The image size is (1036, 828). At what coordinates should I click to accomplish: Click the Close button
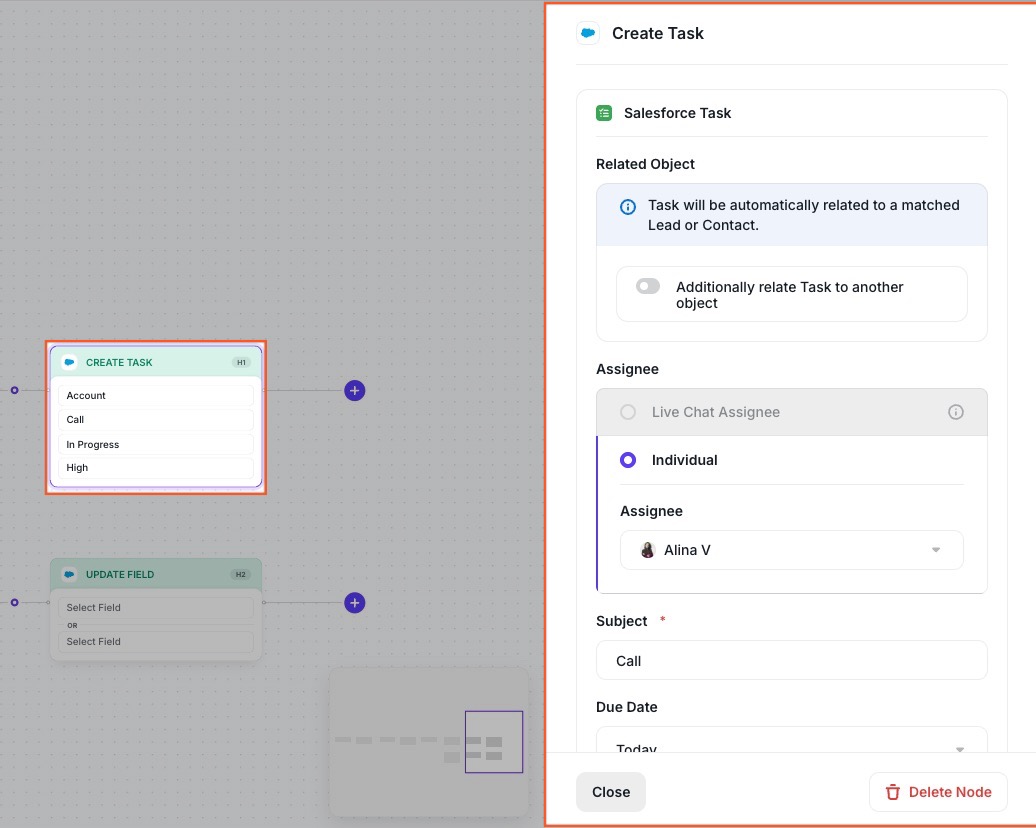pyautogui.click(x=610, y=792)
